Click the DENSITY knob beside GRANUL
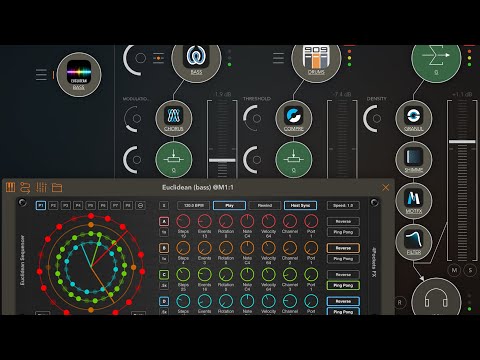The height and width of the screenshot is (360, 480). pyautogui.click(x=374, y=118)
